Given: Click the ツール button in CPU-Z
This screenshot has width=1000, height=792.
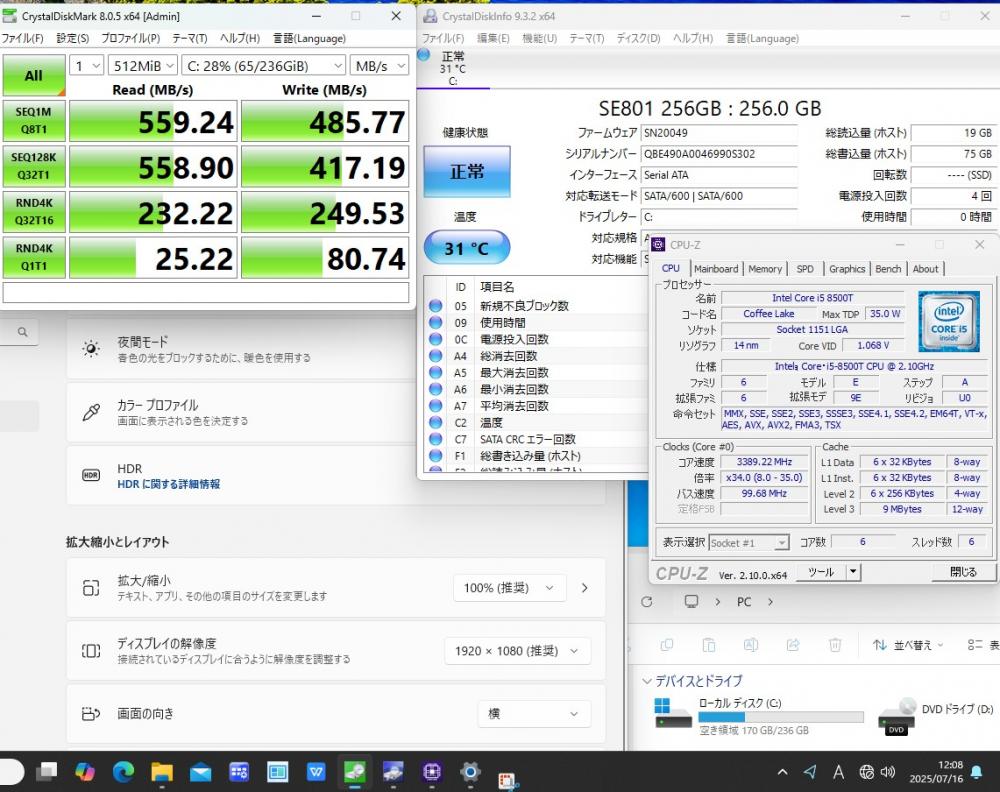Looking at the screenshot, I should tap(821, 573).
